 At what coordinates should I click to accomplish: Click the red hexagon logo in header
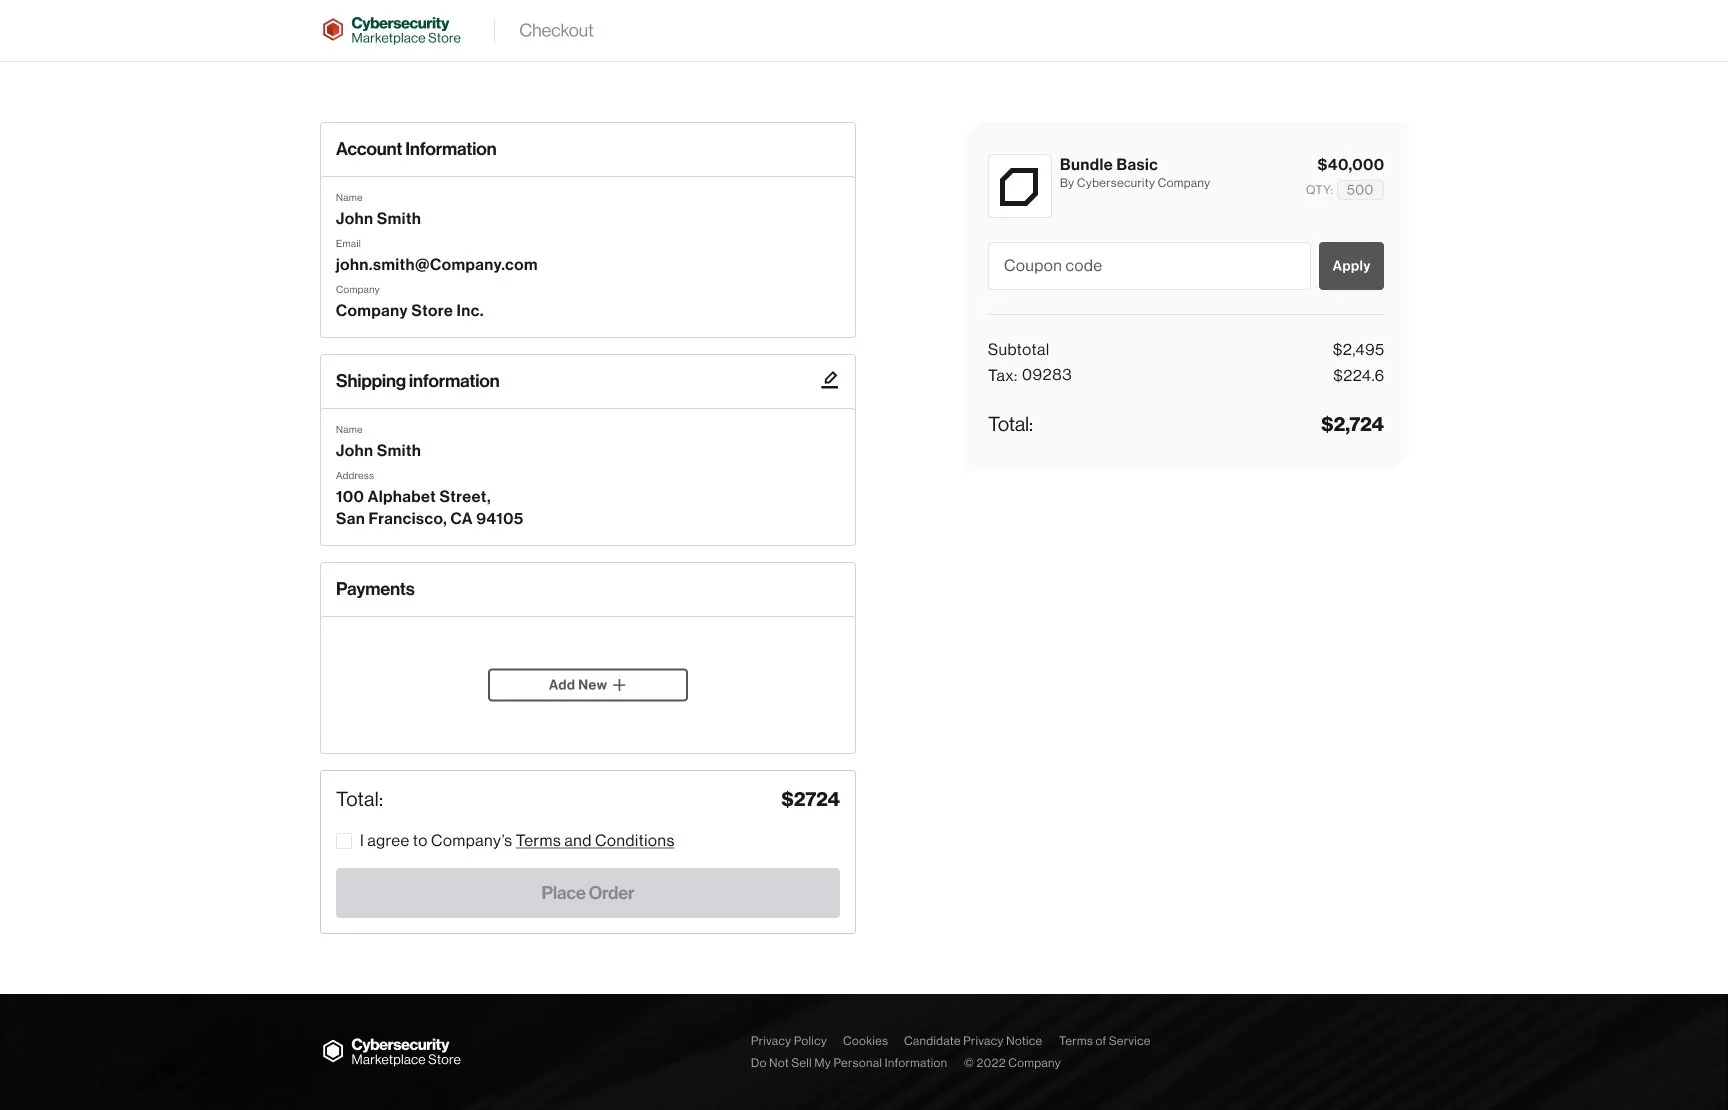coord(333,30)
